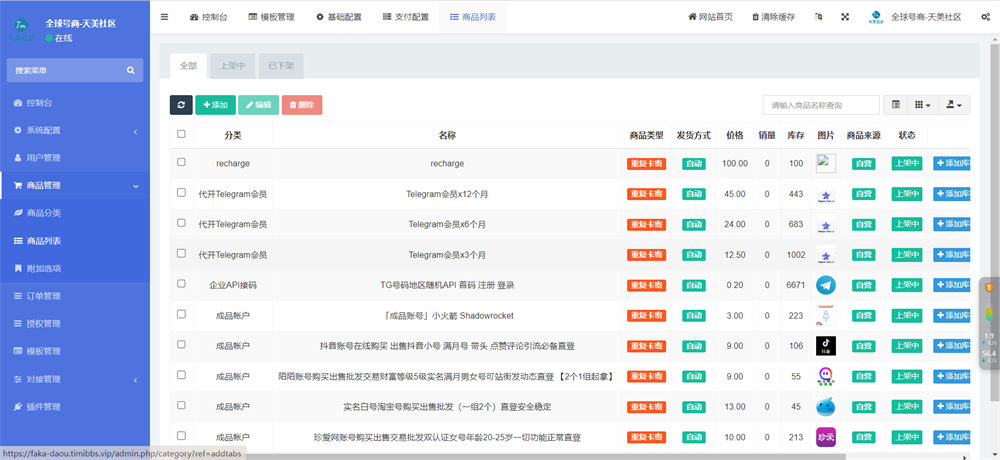The width and height of the screenshot is (1000, 460).
Task: Switch to the 上架中 tab
Action: point(232,66)
